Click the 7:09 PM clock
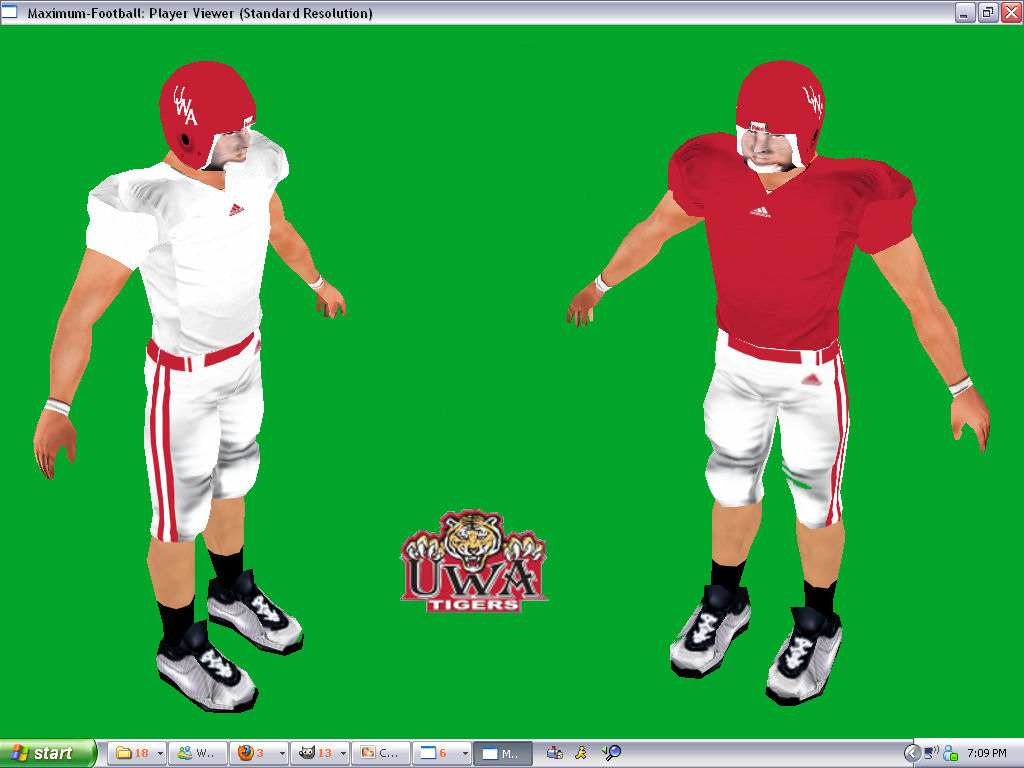This screenshot has width=1024, height=768. (987, 754)
